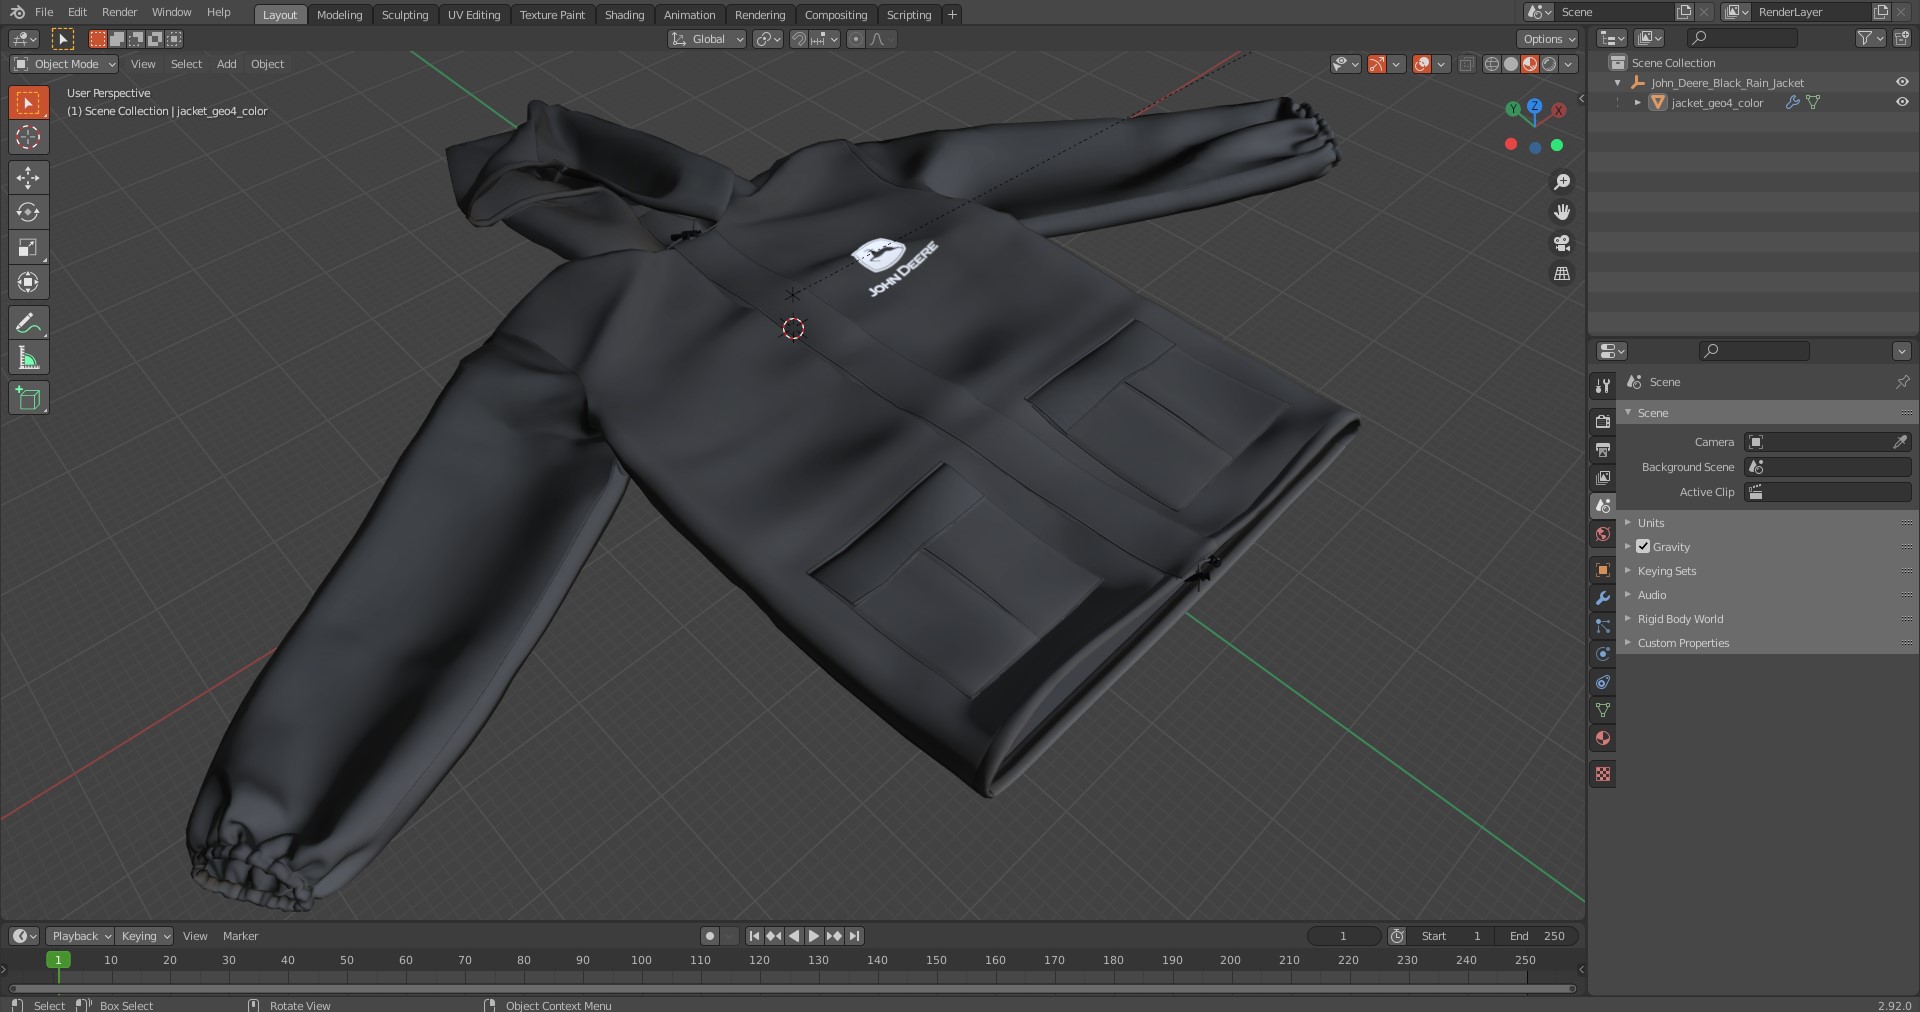Play the animation forward
The image size is (1920, 1012).
814,936
